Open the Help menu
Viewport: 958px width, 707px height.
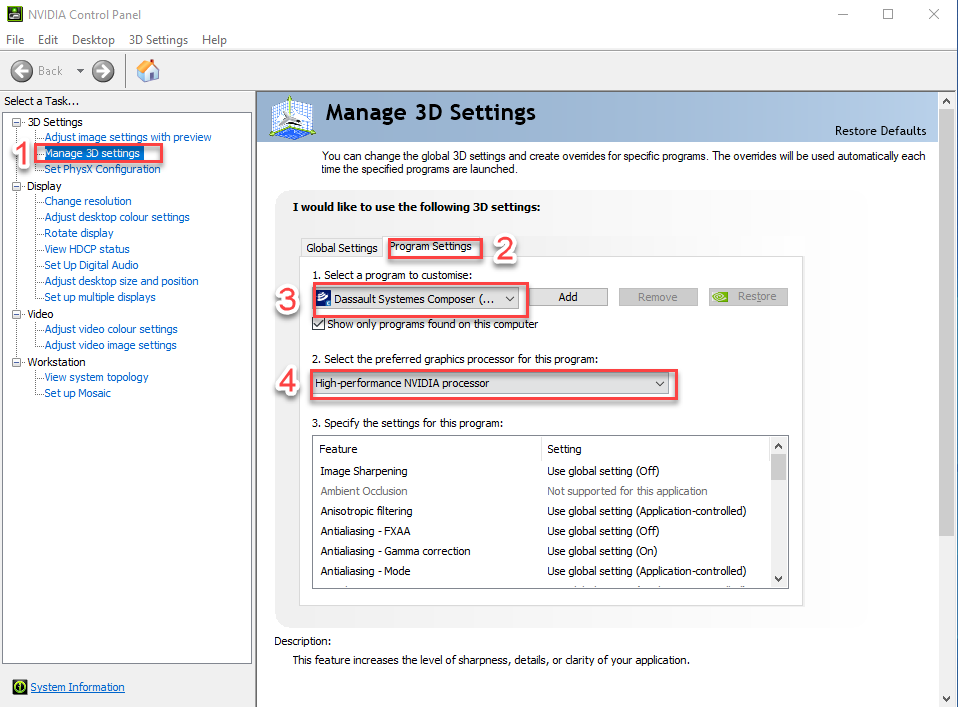click(214, 40)
